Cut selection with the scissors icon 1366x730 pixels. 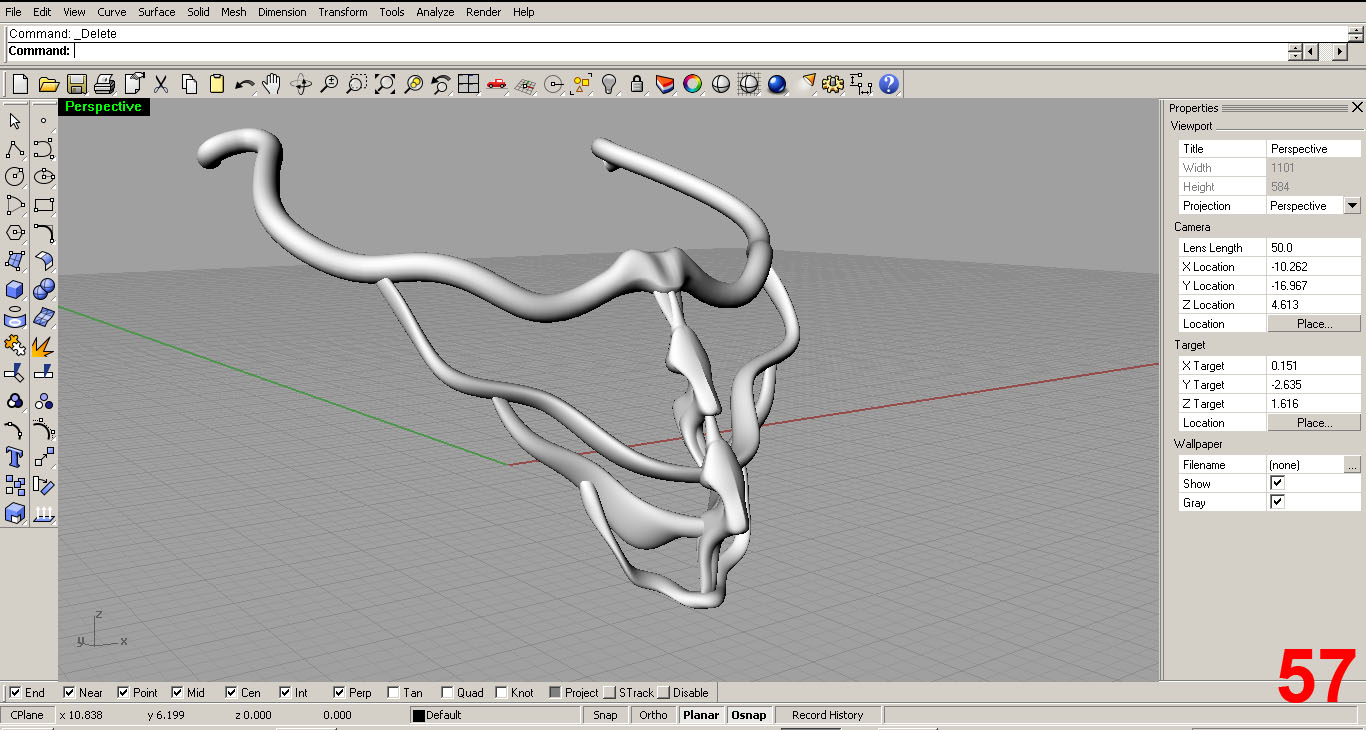pos(161,85)
